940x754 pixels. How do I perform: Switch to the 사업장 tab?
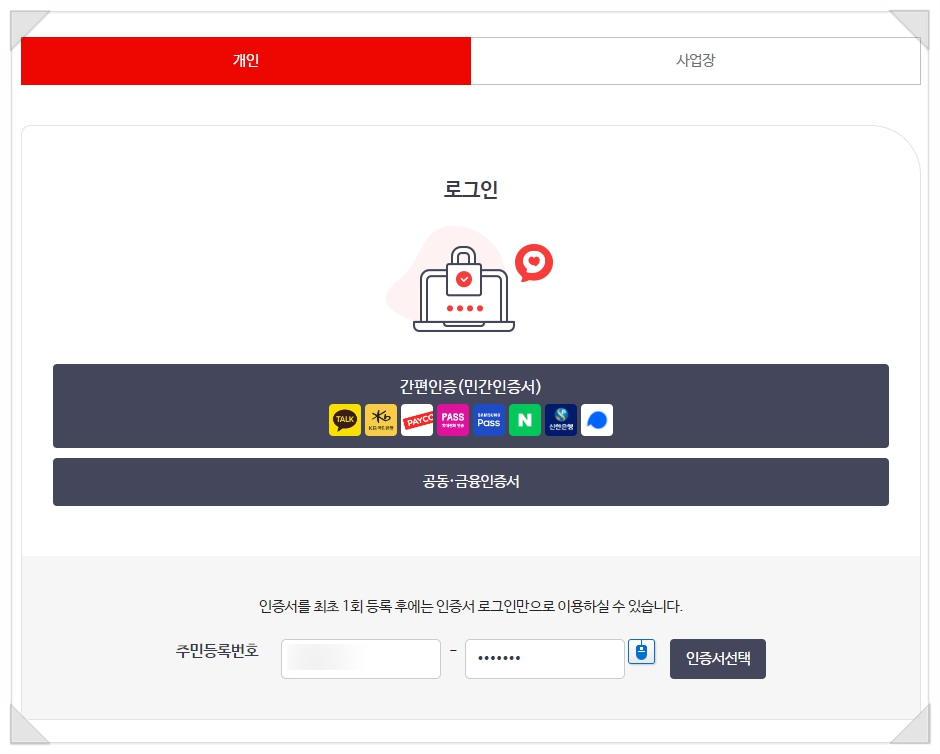coord(695,61)
